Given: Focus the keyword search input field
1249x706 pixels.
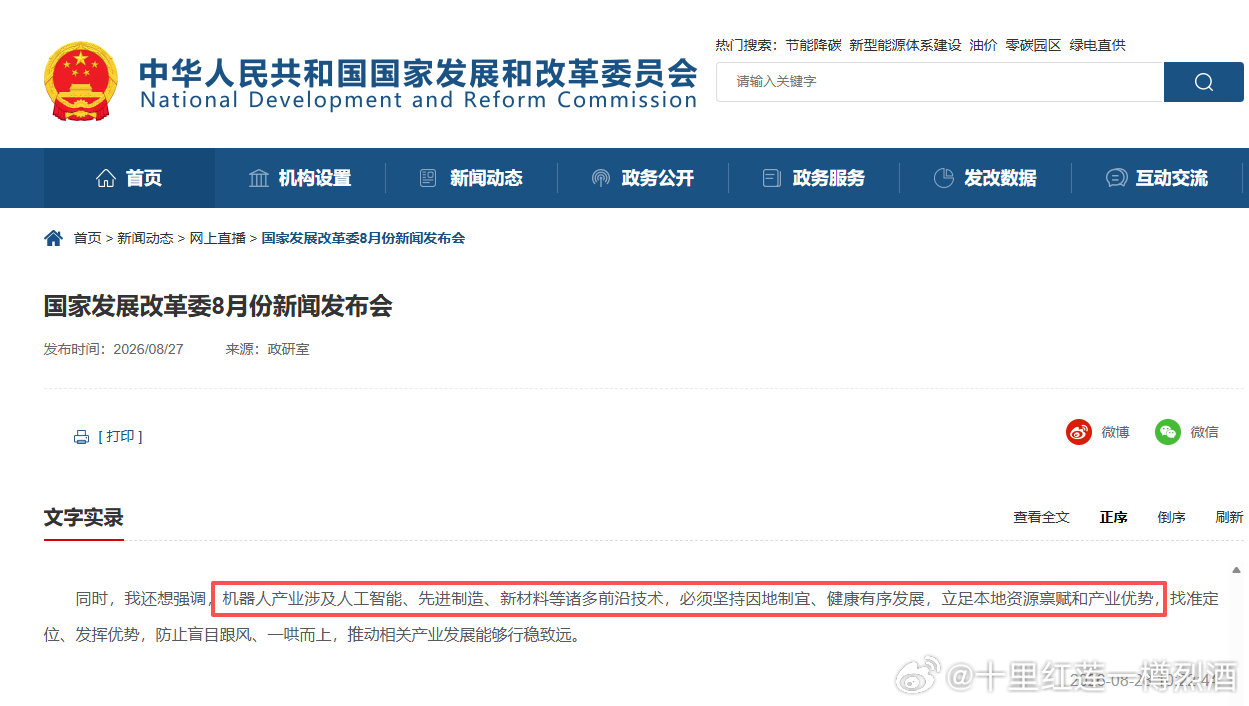Looking at the screenshot, I should pos(940,82).
